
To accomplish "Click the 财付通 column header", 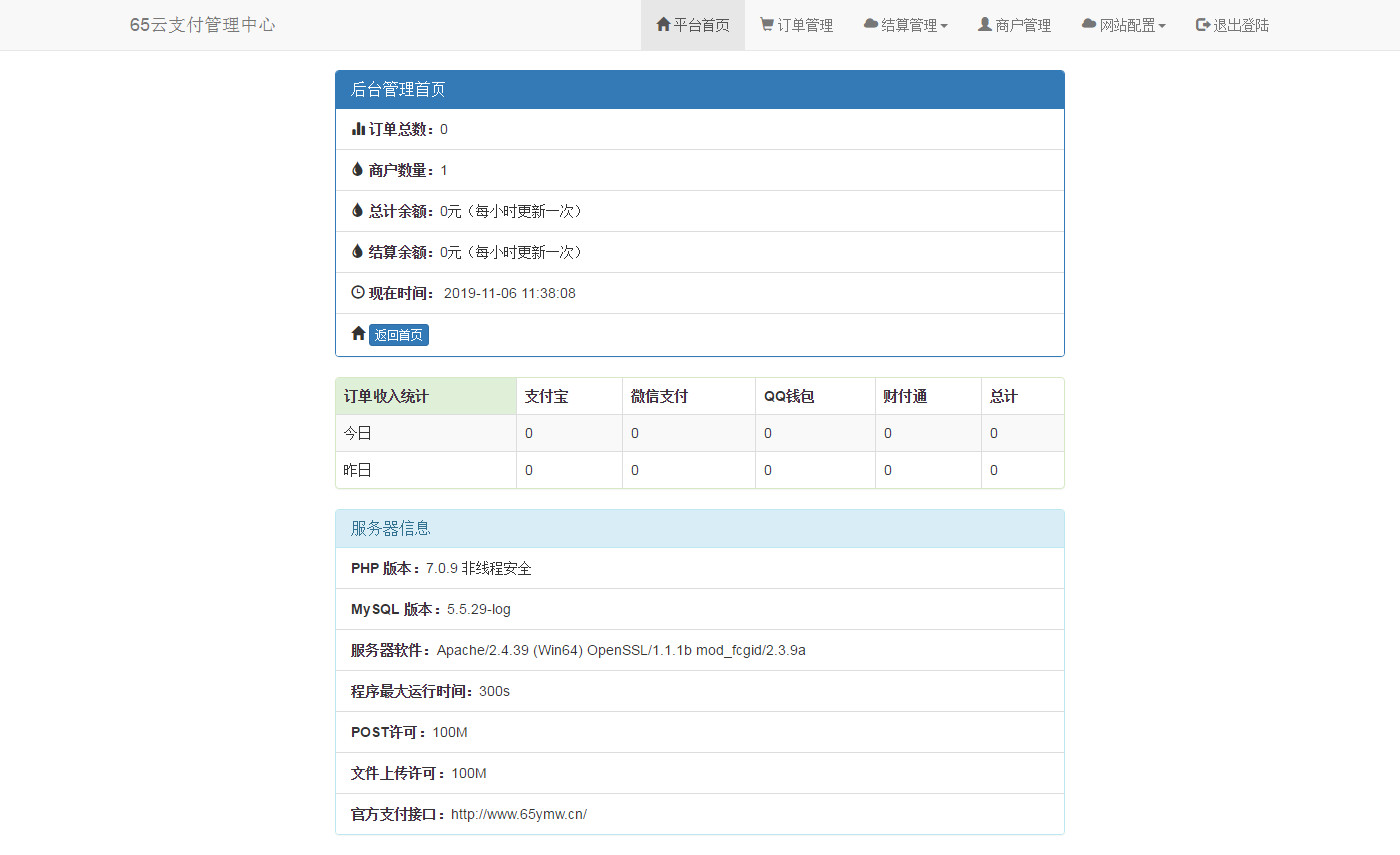I will pos(928,396).
